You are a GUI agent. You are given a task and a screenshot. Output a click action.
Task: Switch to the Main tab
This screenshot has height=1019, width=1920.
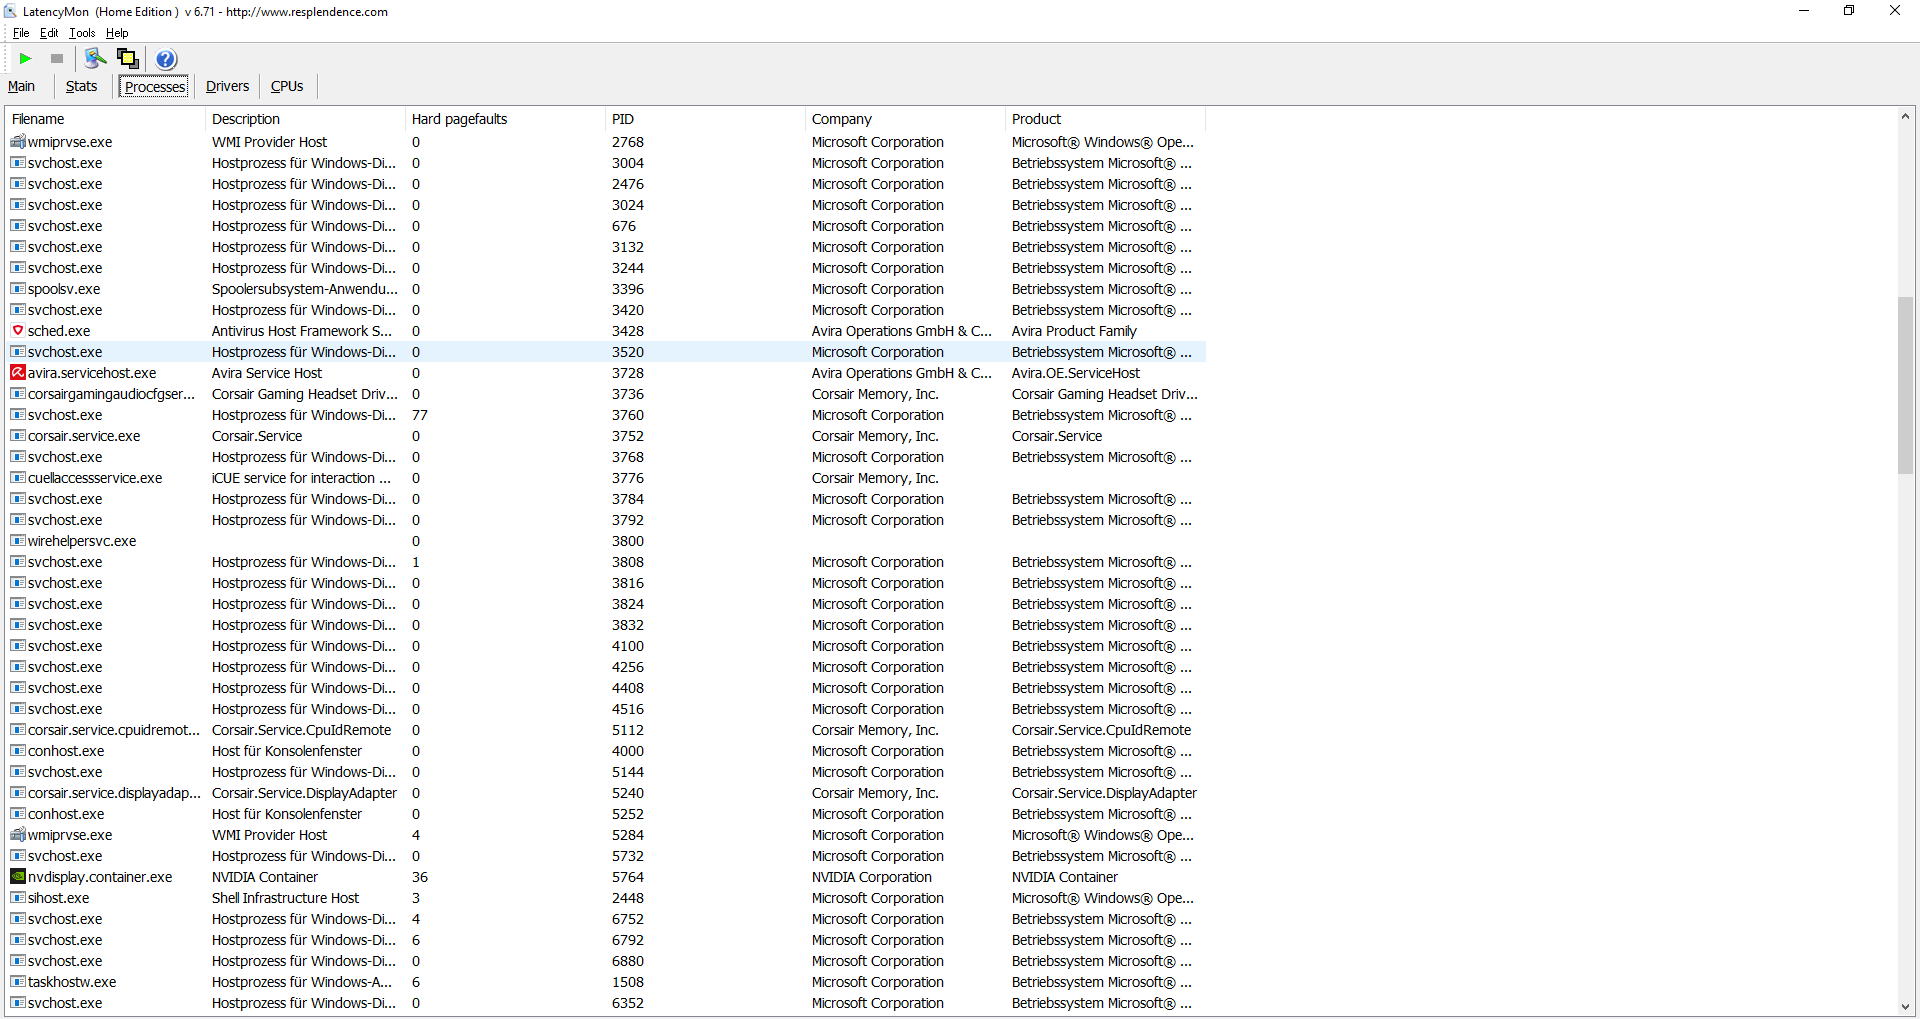pyautogui.click(x=21, y=86)
